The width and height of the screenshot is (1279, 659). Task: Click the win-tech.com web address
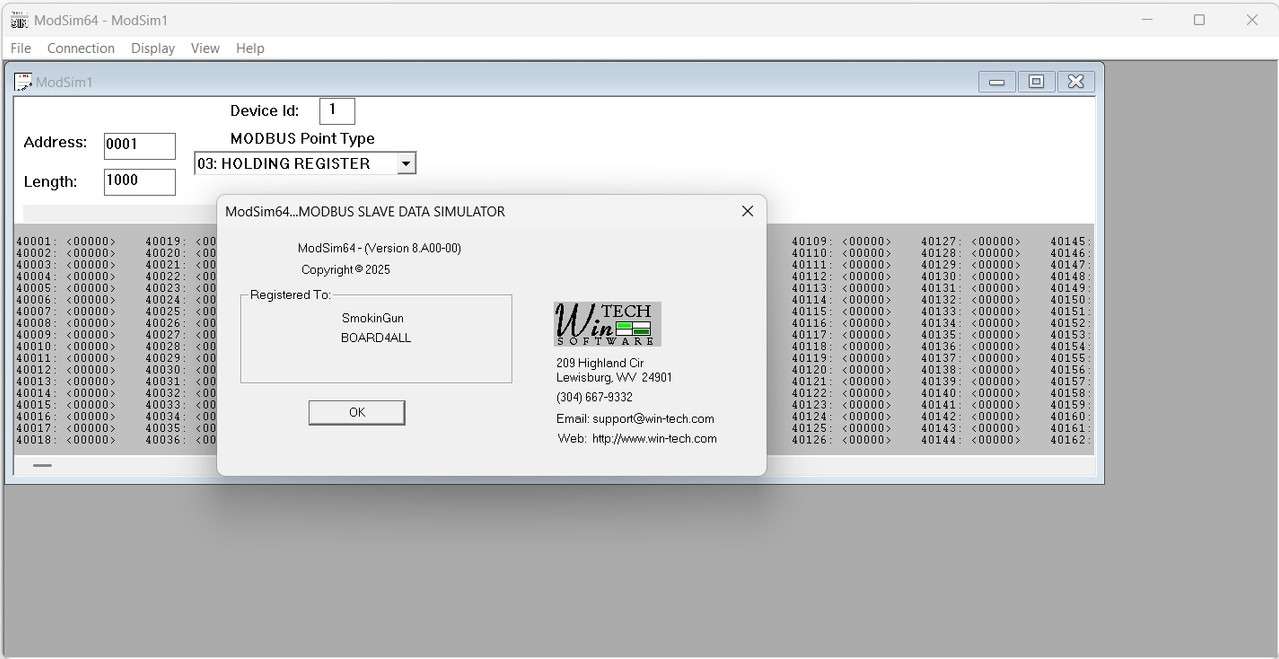(x=654, y=438)
